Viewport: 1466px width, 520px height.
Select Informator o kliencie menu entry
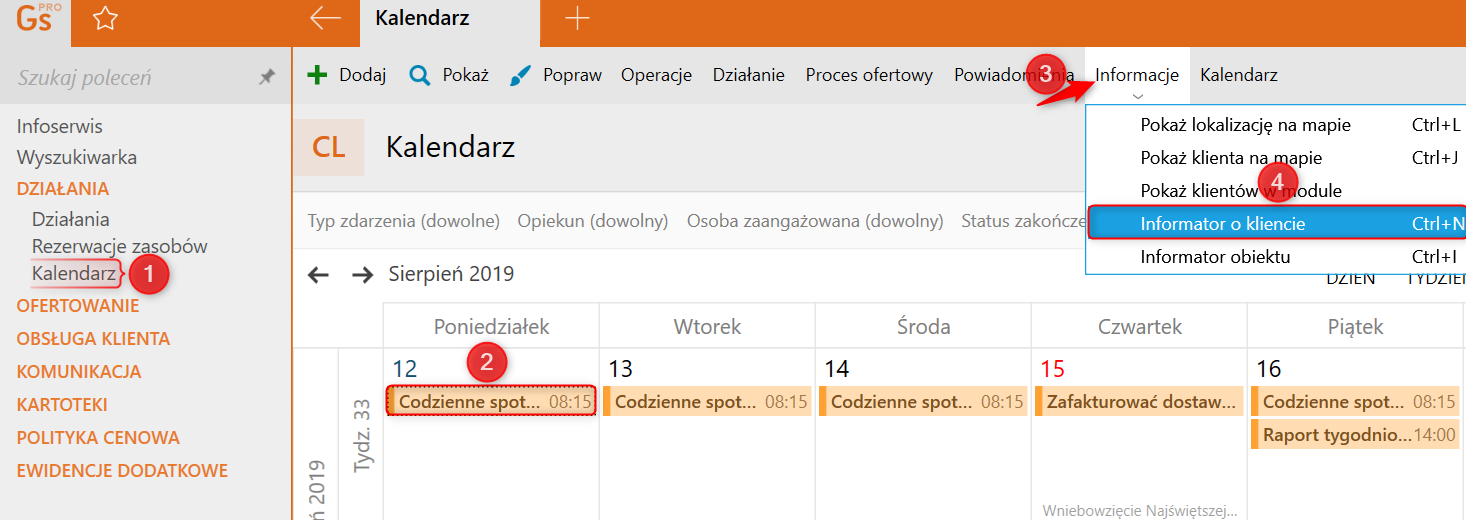(1222, 224)
